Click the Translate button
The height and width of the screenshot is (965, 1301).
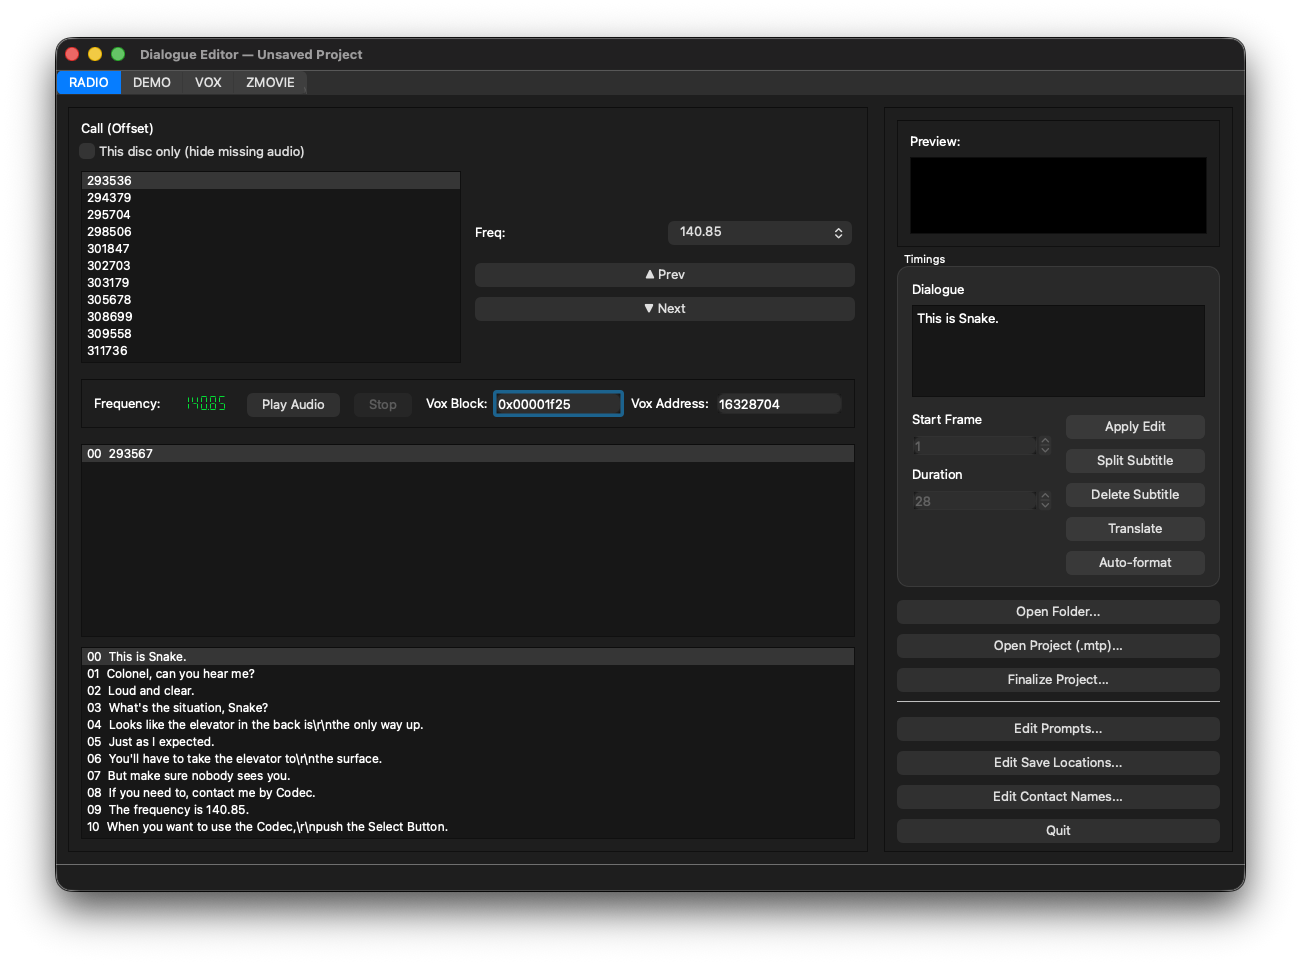point(1134,529)
